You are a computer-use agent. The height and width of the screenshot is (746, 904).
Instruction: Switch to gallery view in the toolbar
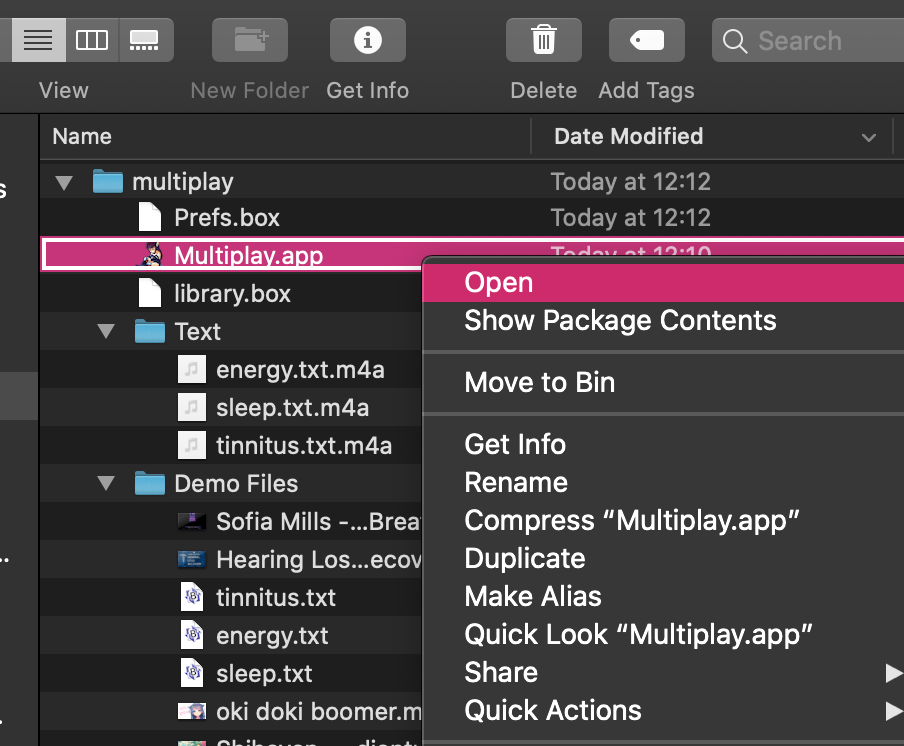pyautogui.click(x=144, y=40)
